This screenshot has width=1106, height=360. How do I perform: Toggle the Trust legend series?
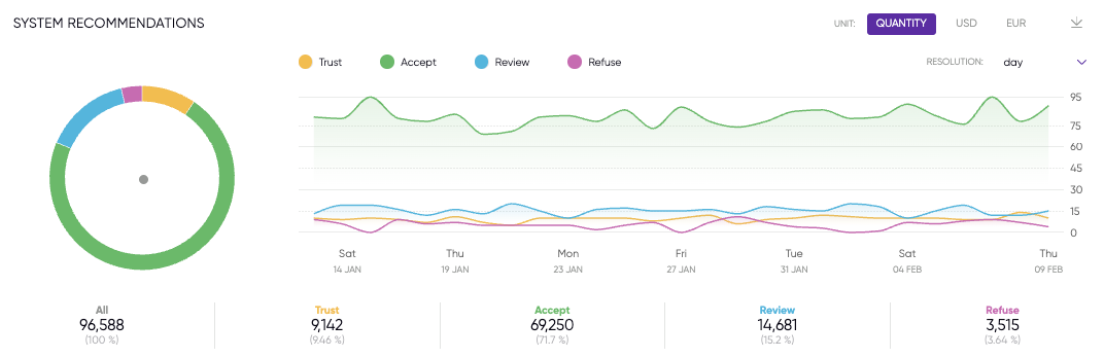pyautogui.click(x=321, y=62)
